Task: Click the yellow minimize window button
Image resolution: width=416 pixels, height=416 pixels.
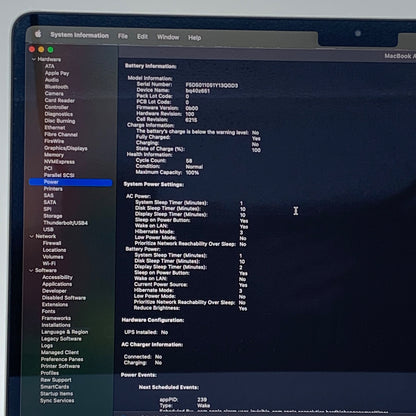Action: pos(41,50)
